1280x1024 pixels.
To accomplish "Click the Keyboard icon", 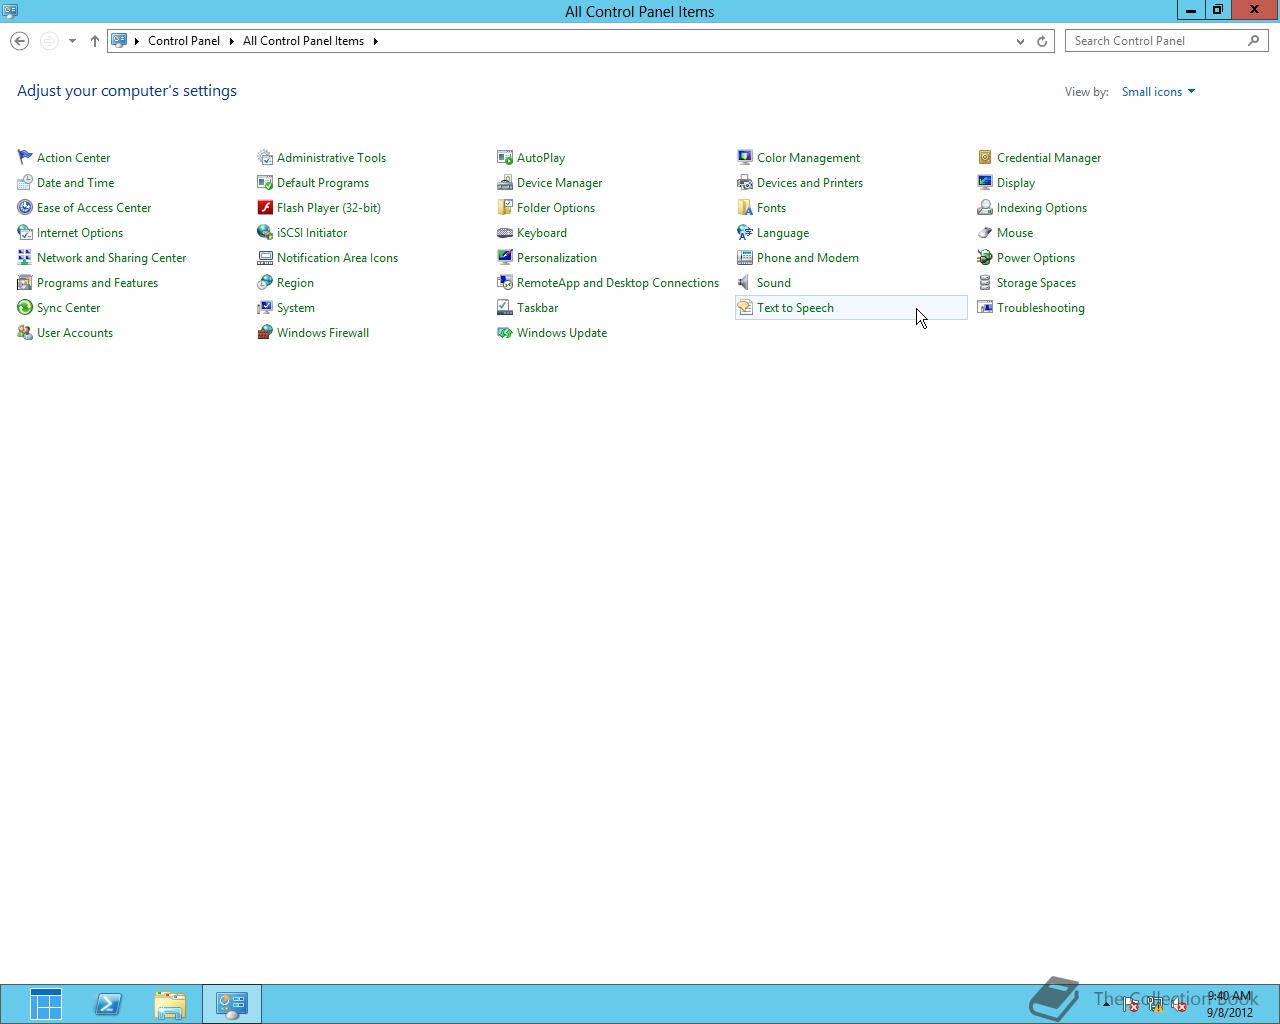I will click(505, 232).
